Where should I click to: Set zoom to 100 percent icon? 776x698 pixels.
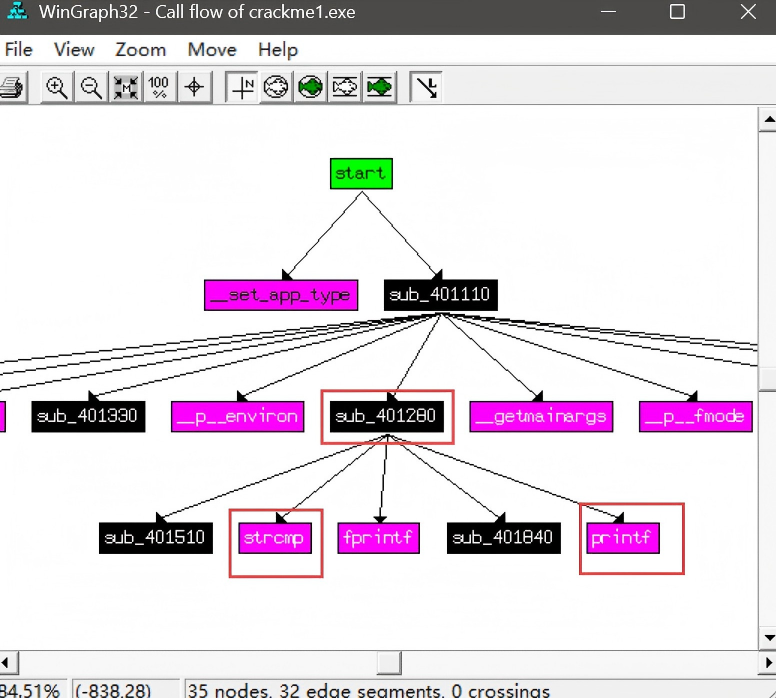159,88
